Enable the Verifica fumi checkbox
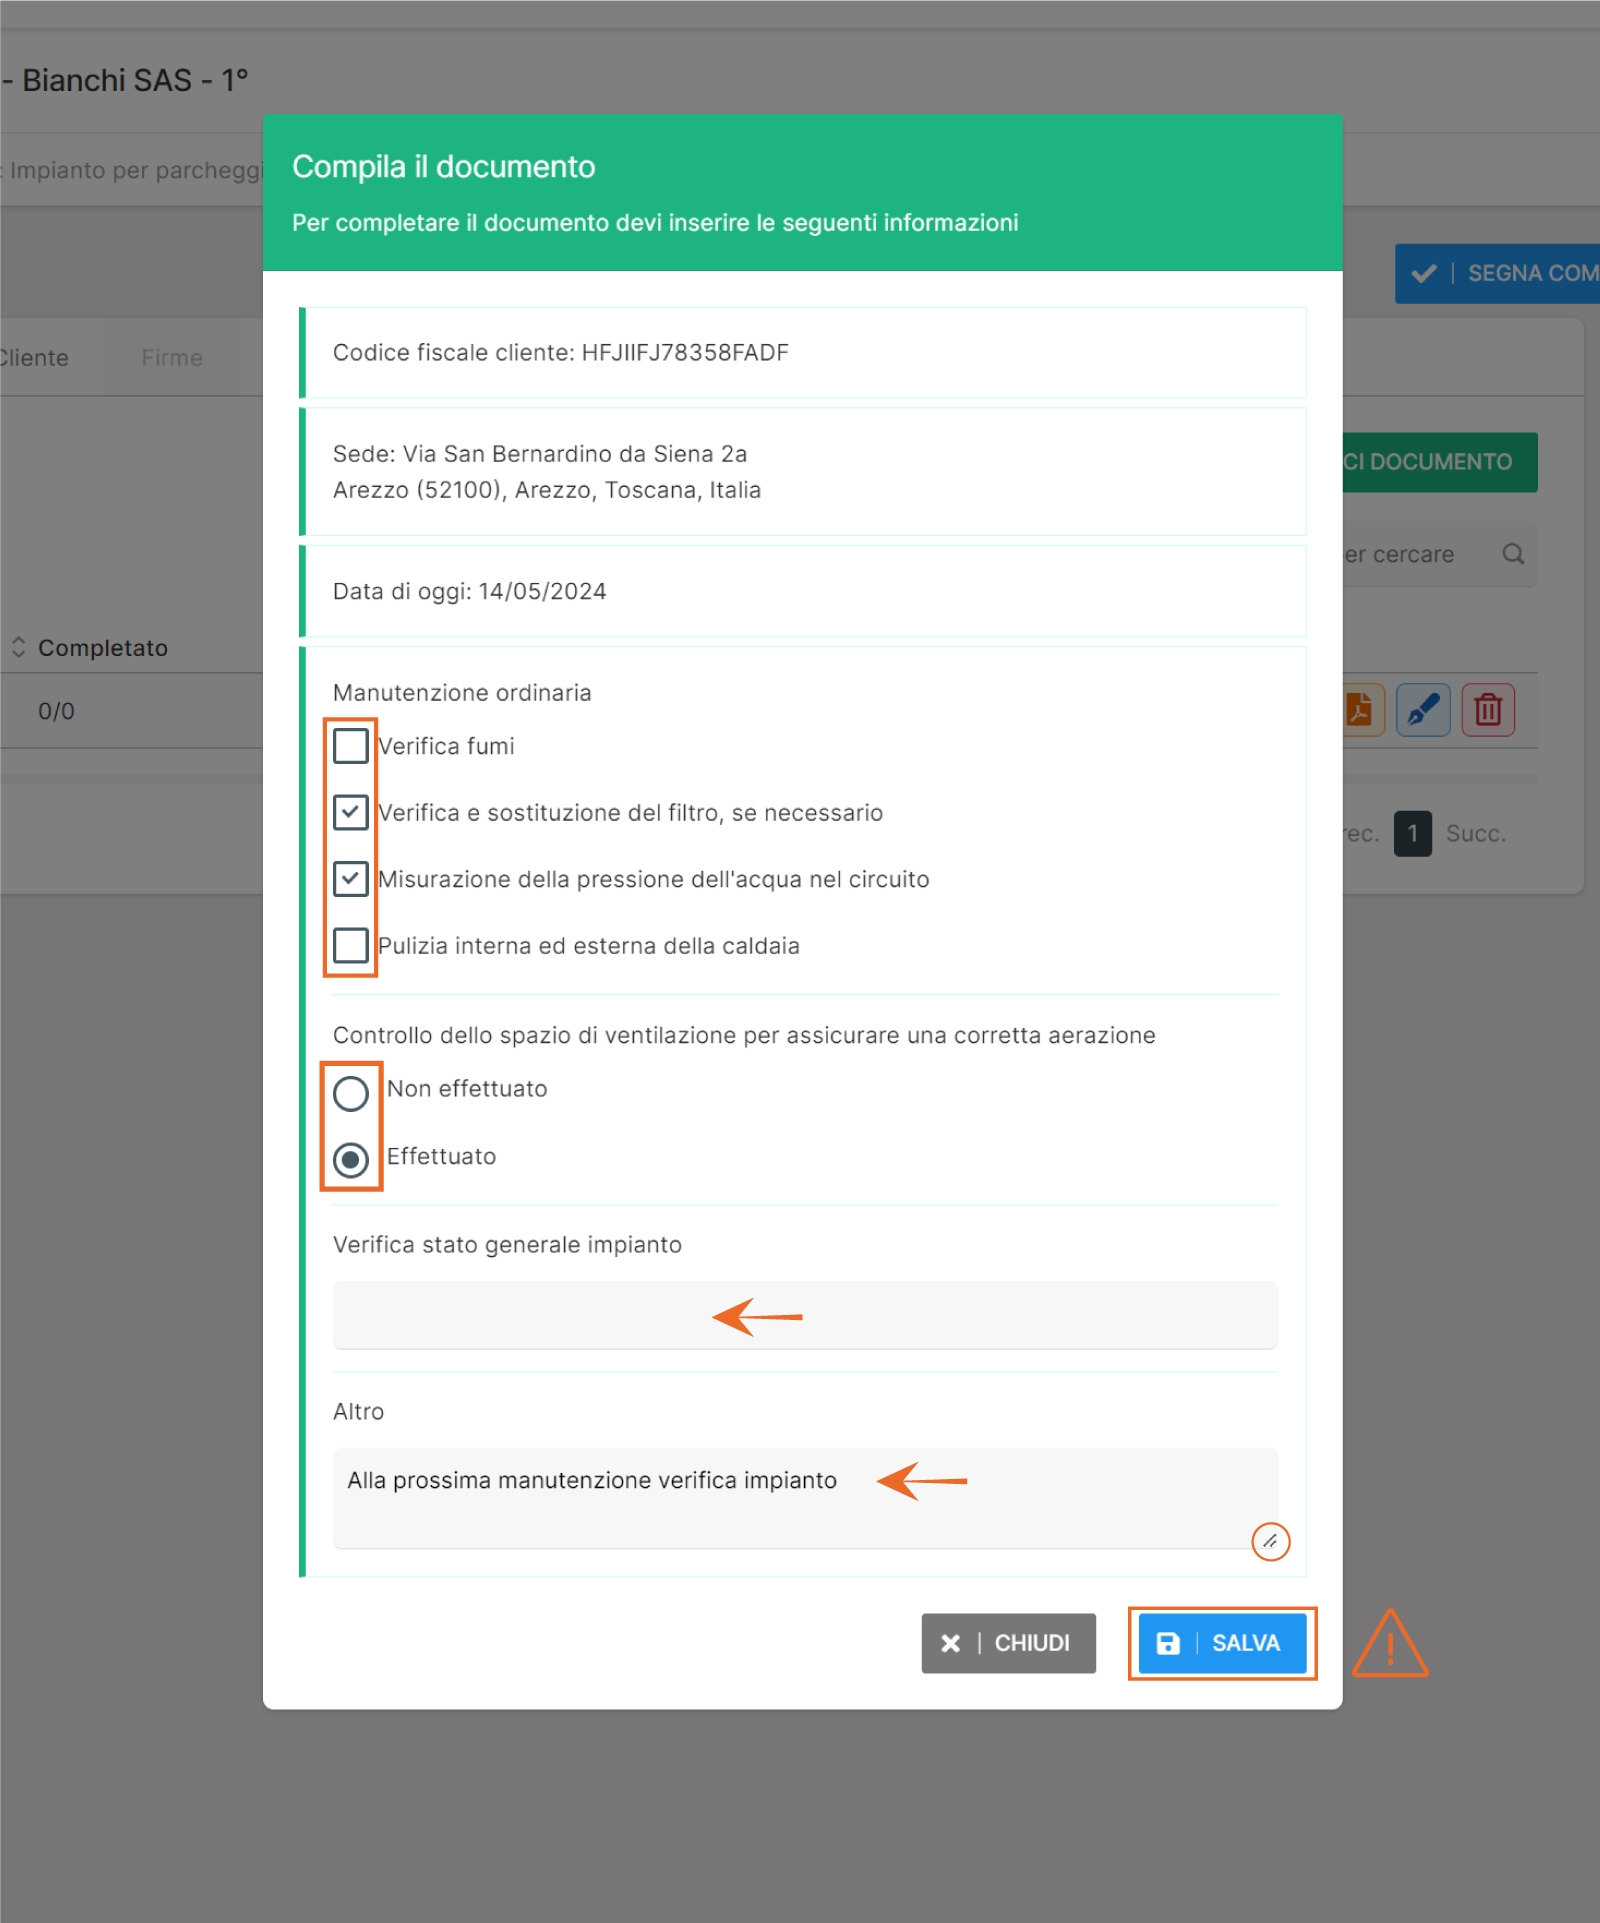Viewport: 1600px width, 1923px height. (351, 746)
